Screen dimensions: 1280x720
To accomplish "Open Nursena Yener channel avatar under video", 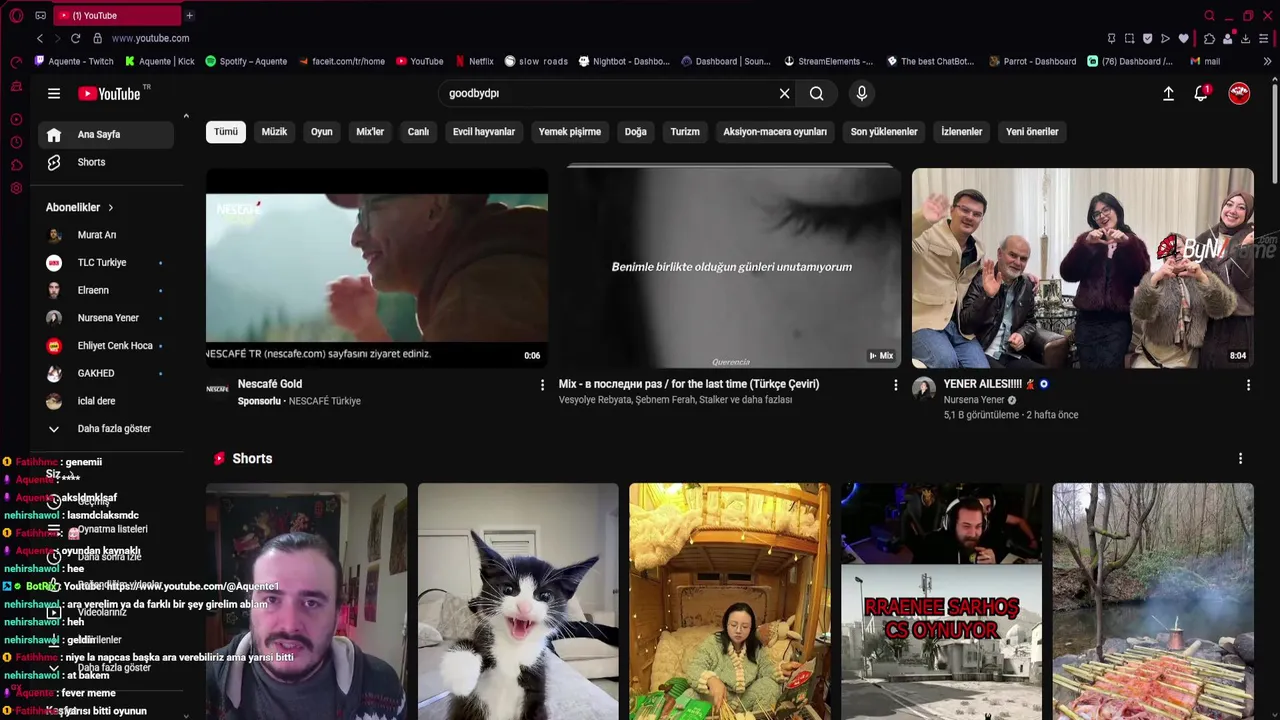I will click(x=923, y=389).
